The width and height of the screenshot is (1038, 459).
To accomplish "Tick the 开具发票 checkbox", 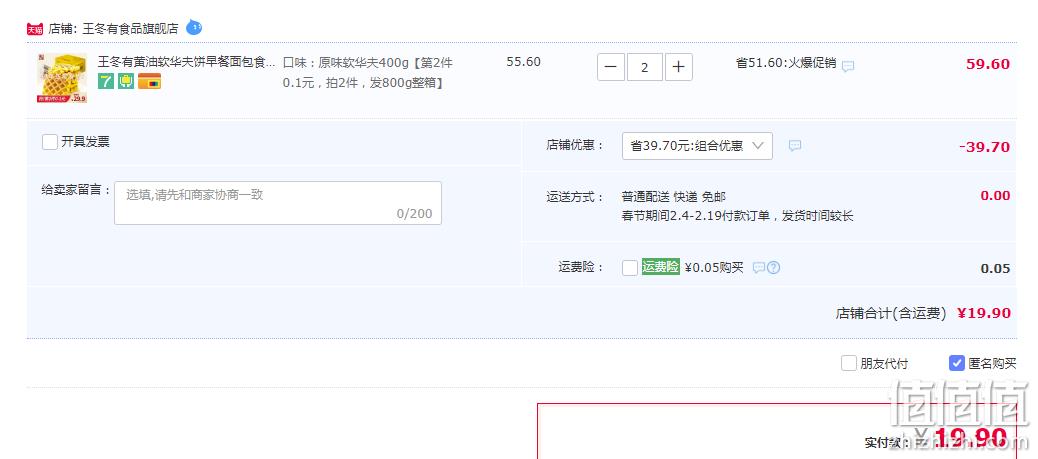I will pos(50,142).
